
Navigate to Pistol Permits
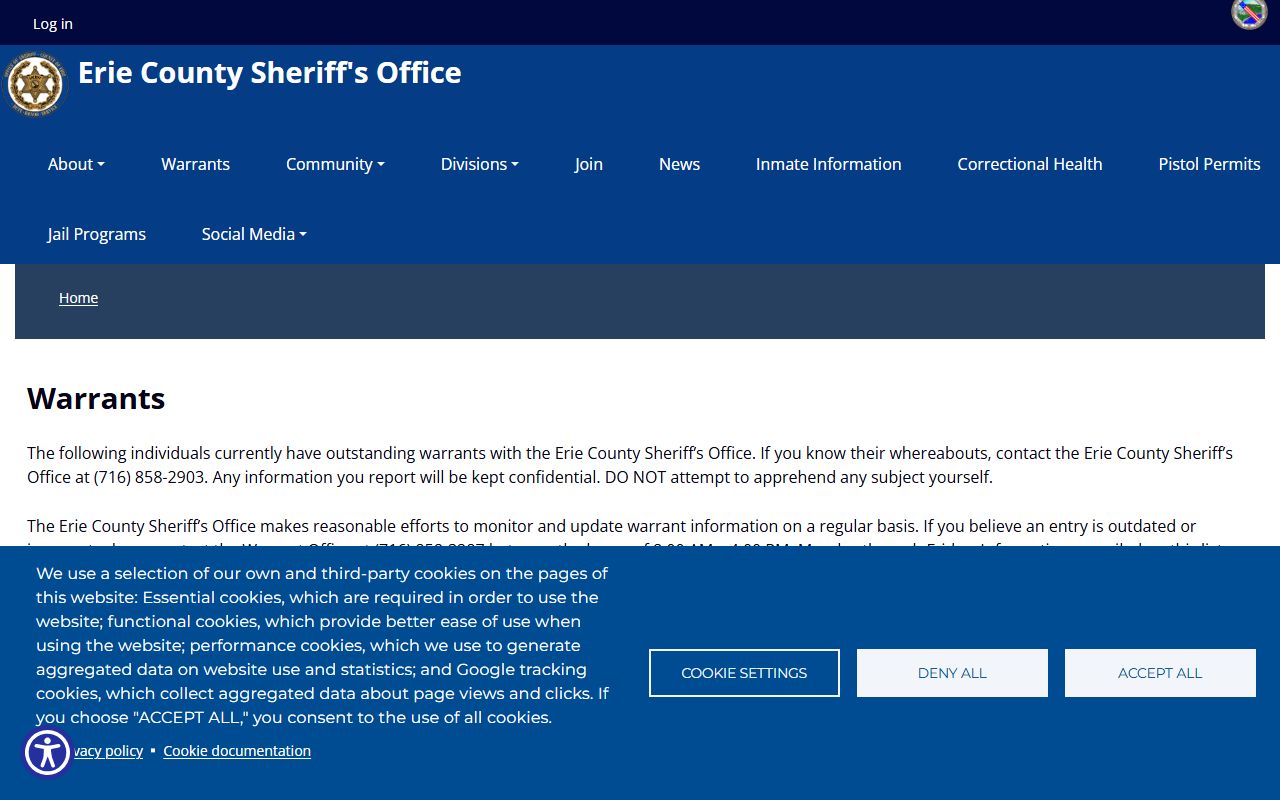point(1209,164)
